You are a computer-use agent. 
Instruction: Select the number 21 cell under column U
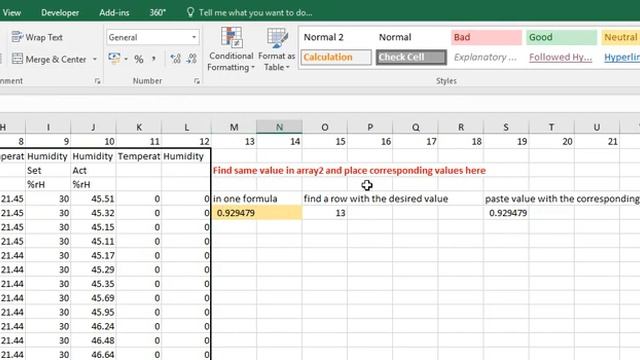(597, 142)
